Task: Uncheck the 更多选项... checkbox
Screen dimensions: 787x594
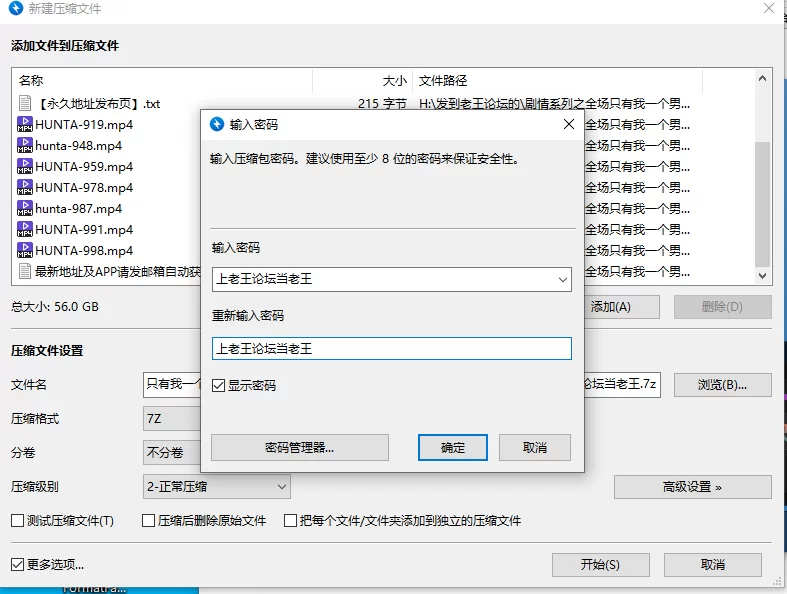Action: click(x=18, y=564)
